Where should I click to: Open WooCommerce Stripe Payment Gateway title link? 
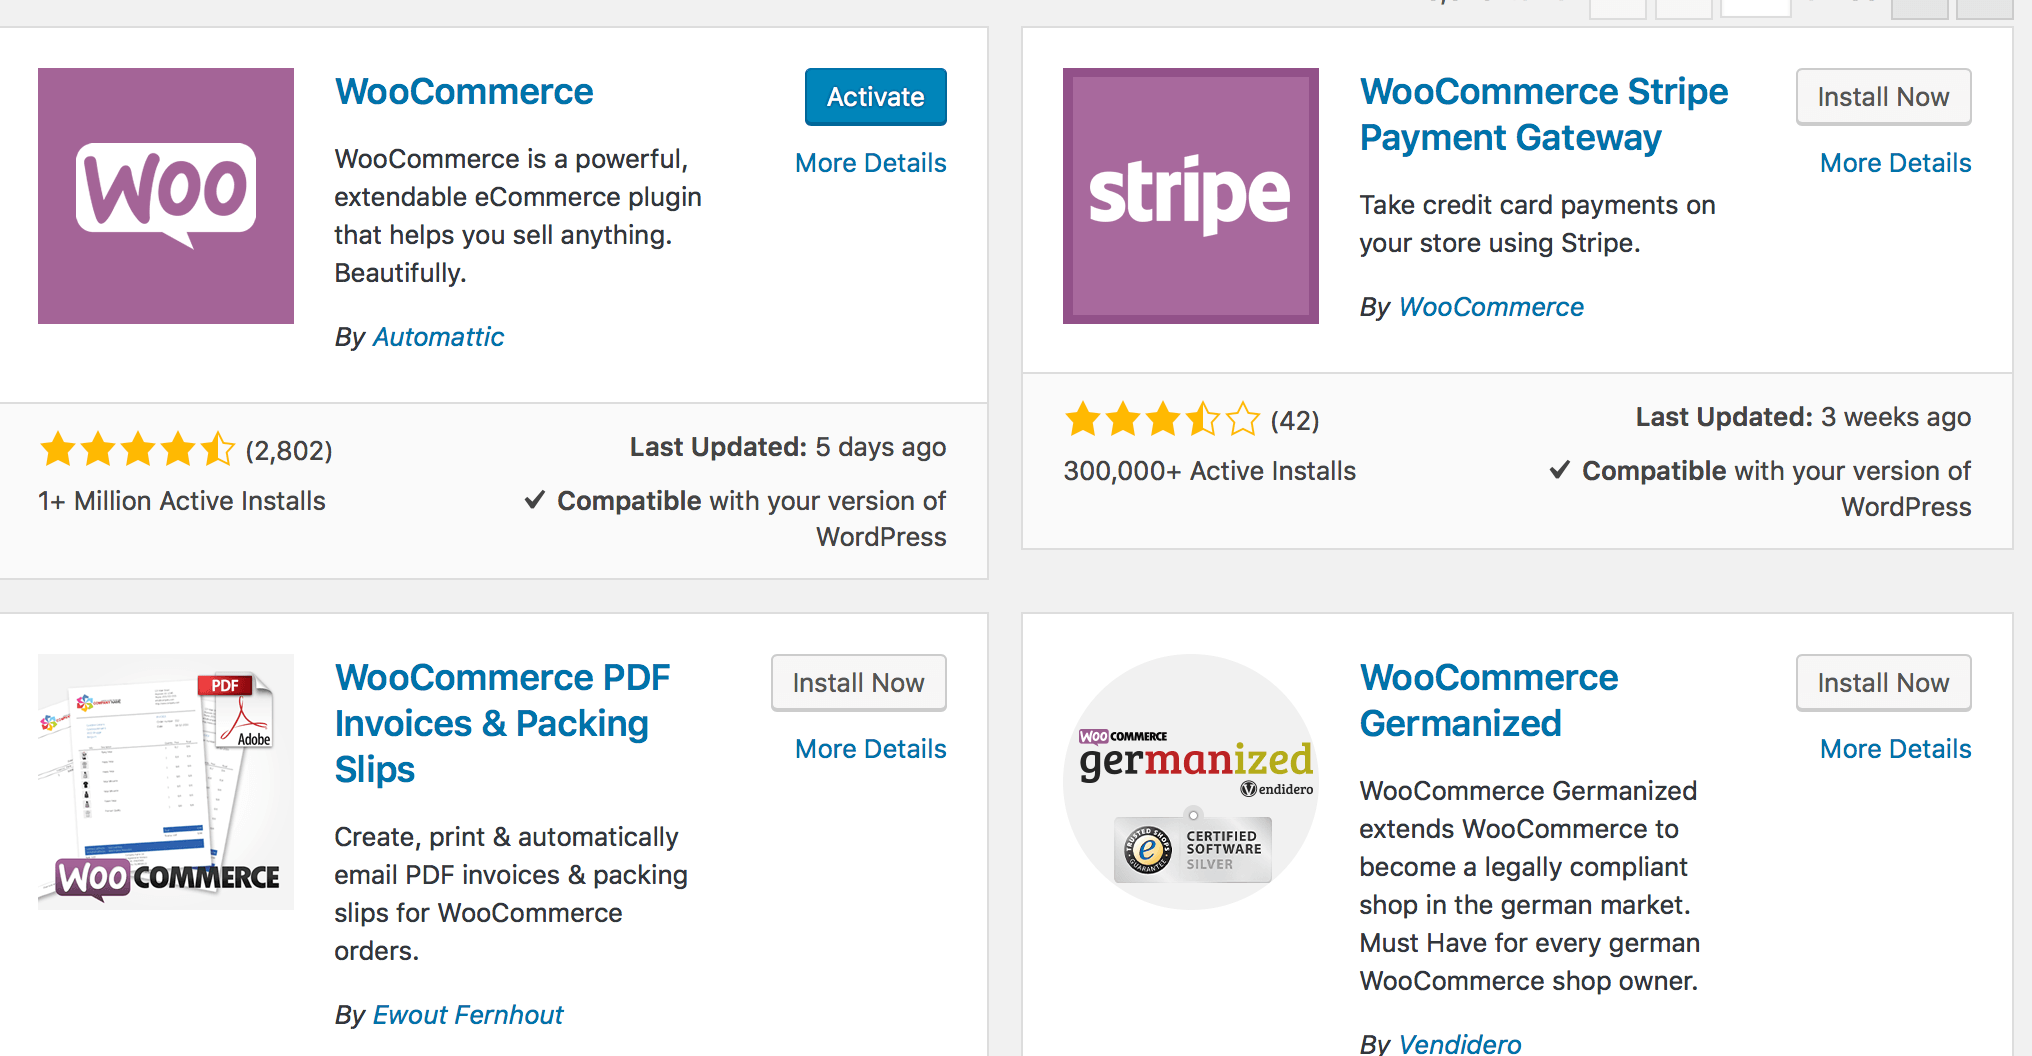pos(1543,115)
